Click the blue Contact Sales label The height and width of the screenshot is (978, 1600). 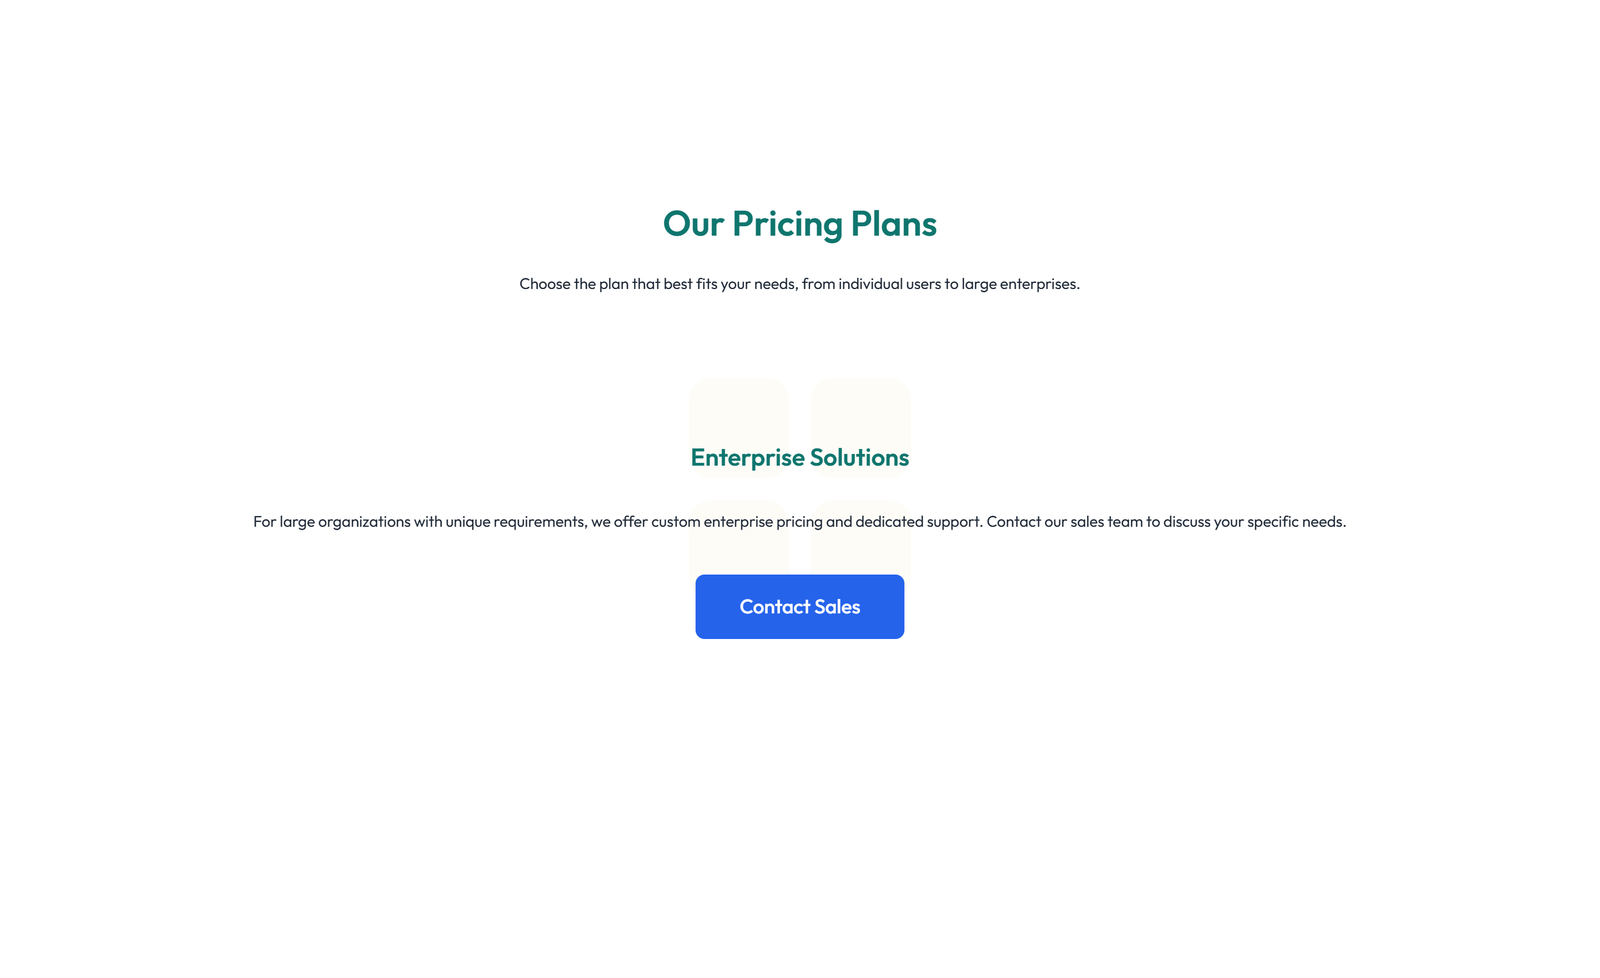(800, 606)
